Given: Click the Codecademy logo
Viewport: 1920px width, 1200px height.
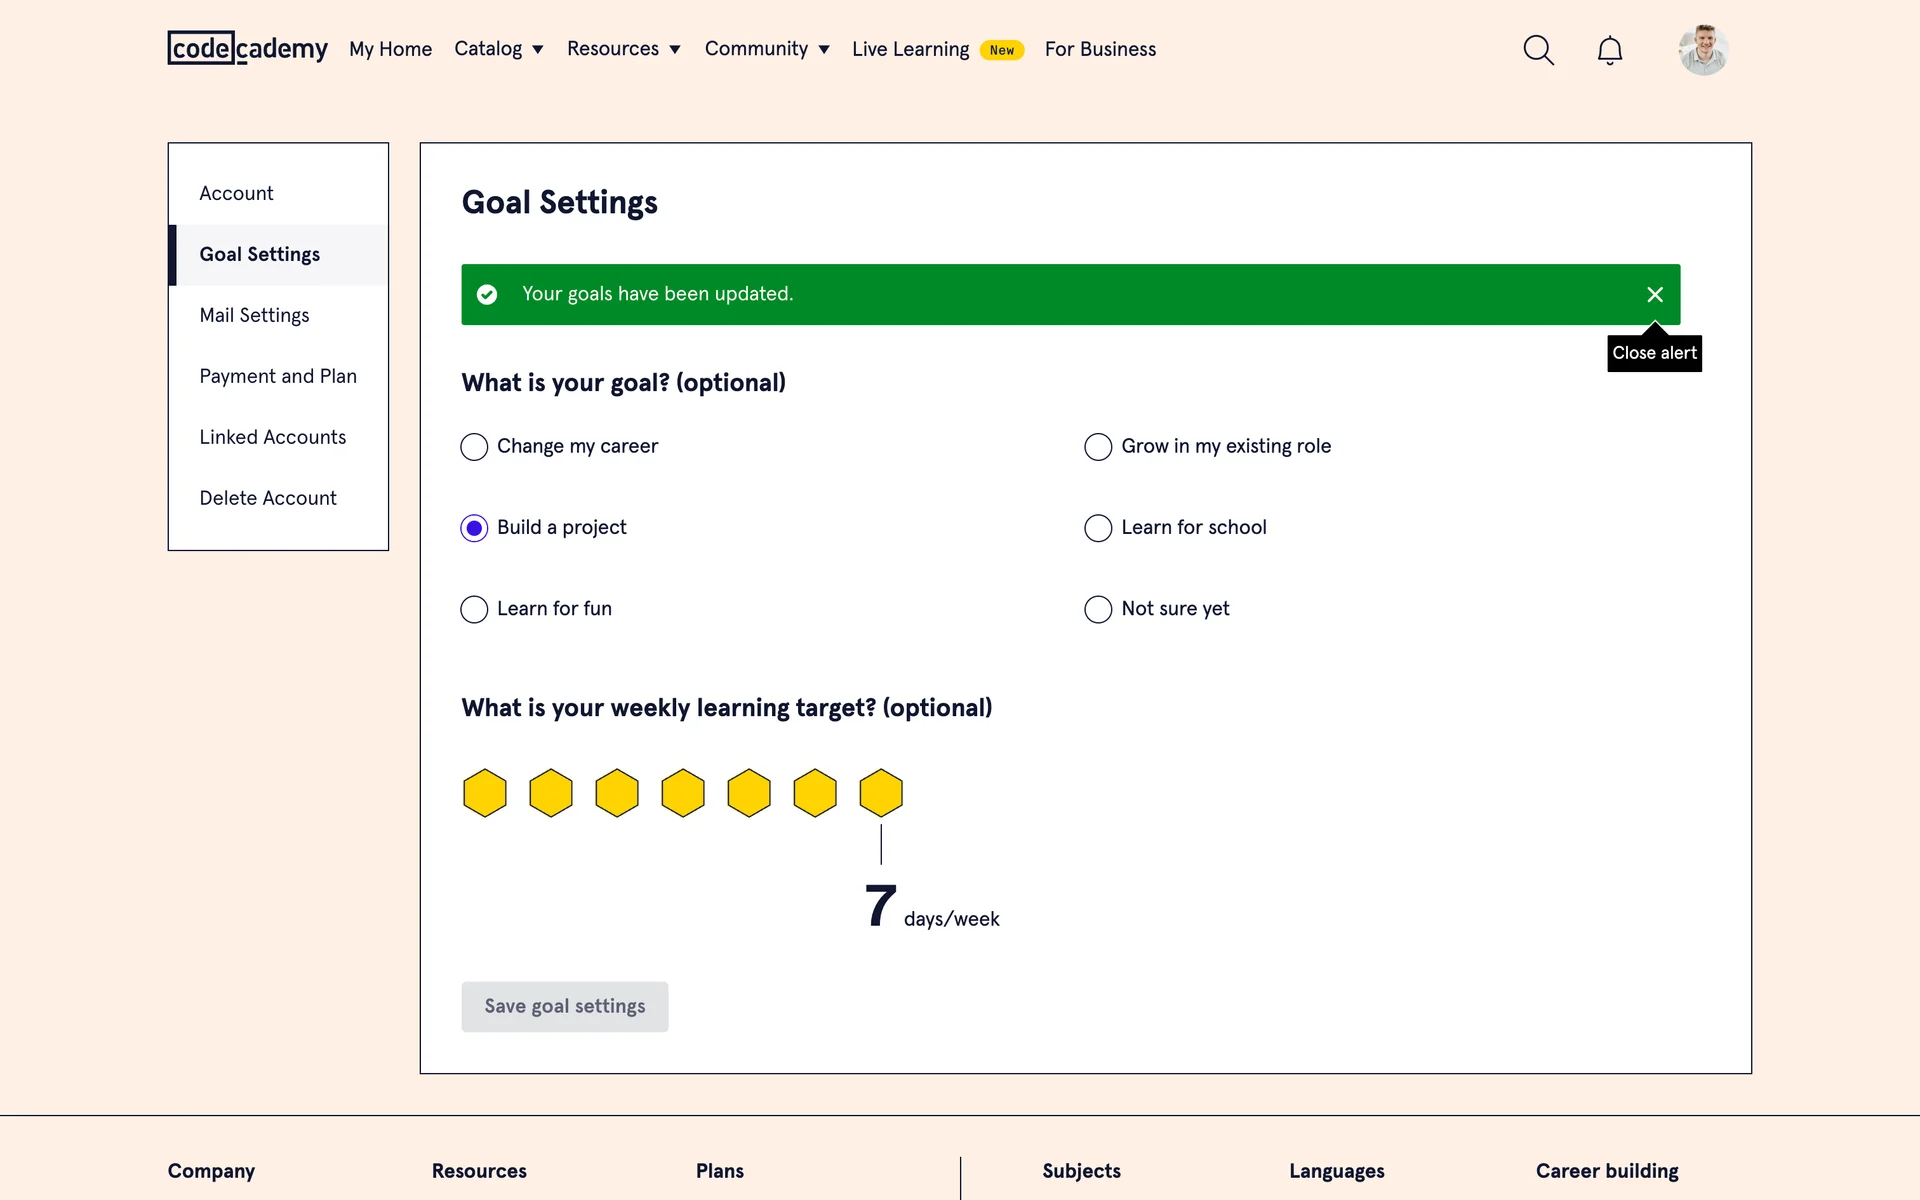Looking at the screenshot, I should tap(247, 48).
